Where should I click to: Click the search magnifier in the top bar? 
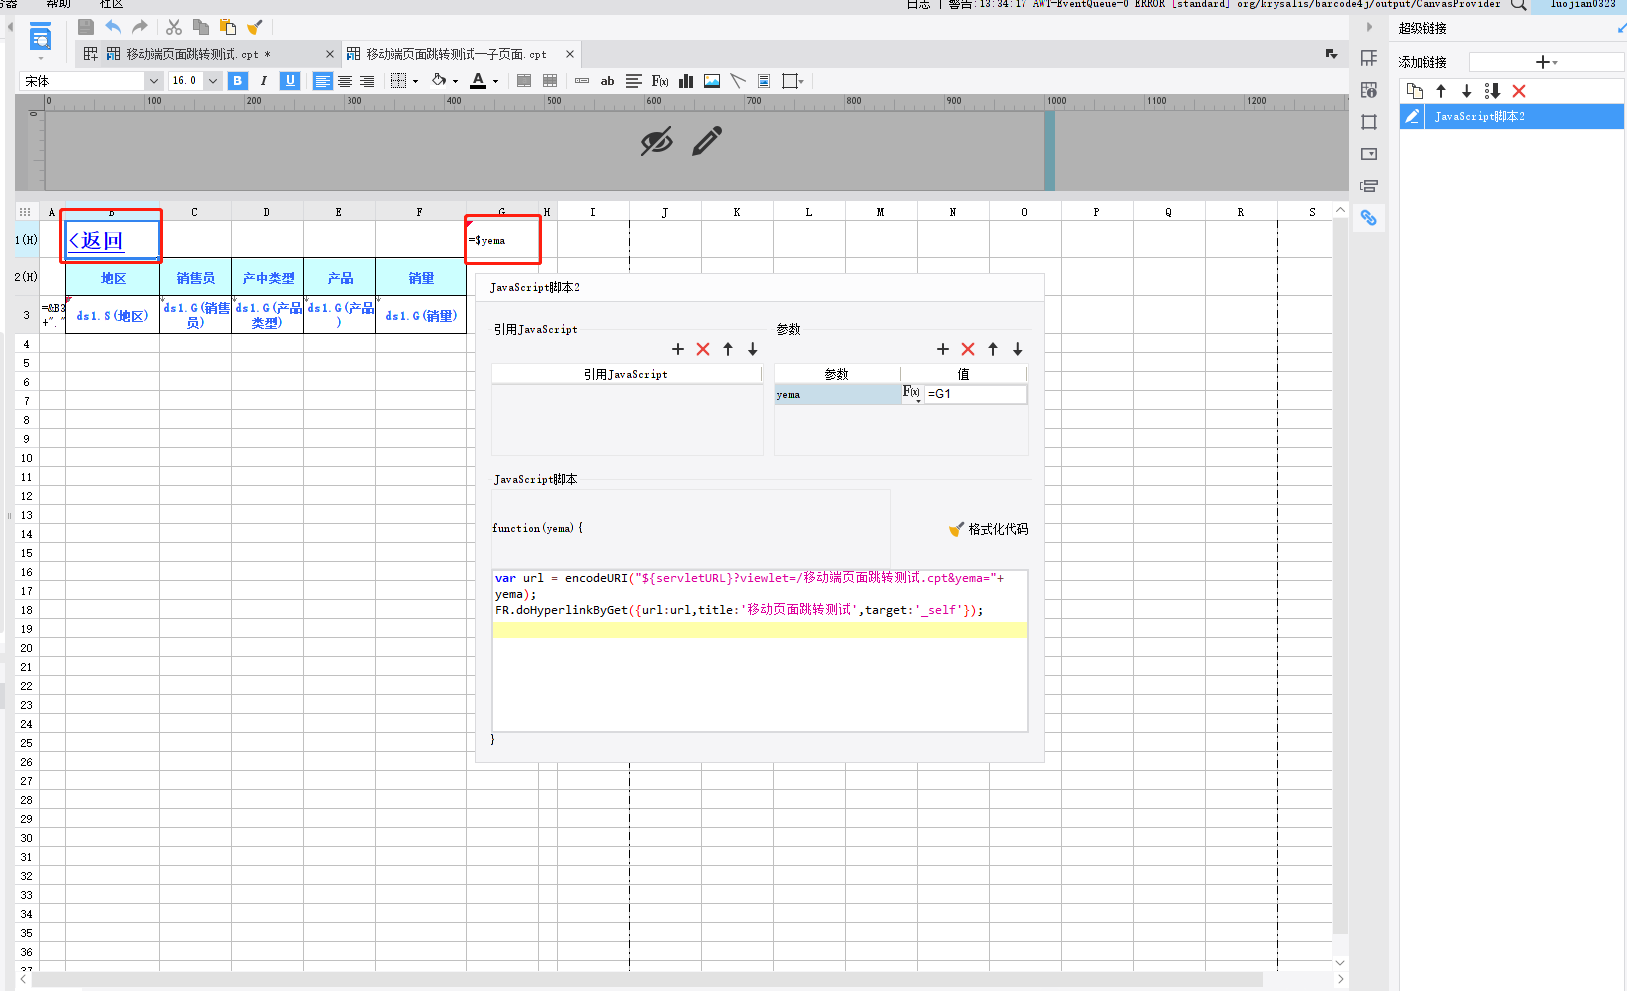tap(1519, 5)
